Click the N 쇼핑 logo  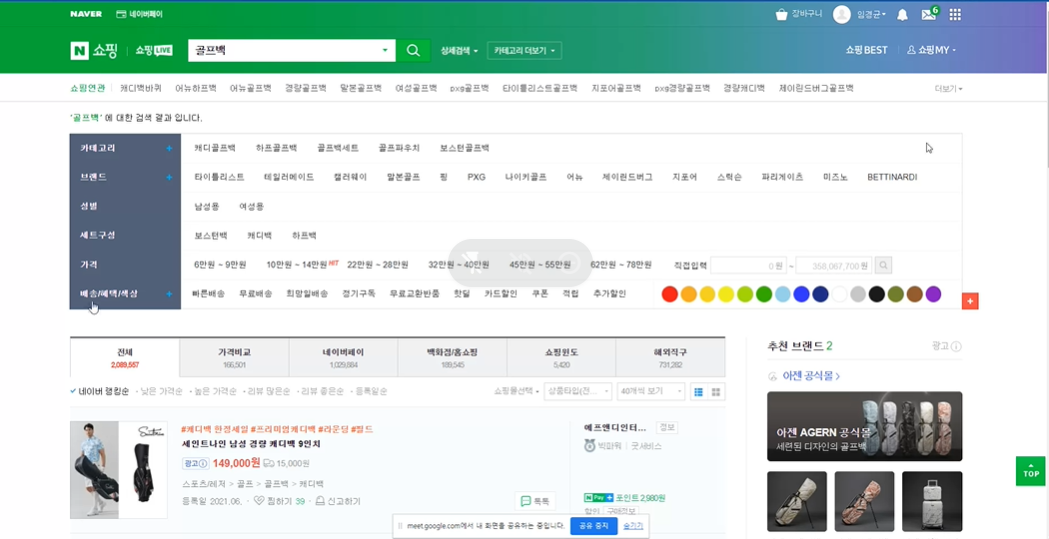[x=94, y=50]
